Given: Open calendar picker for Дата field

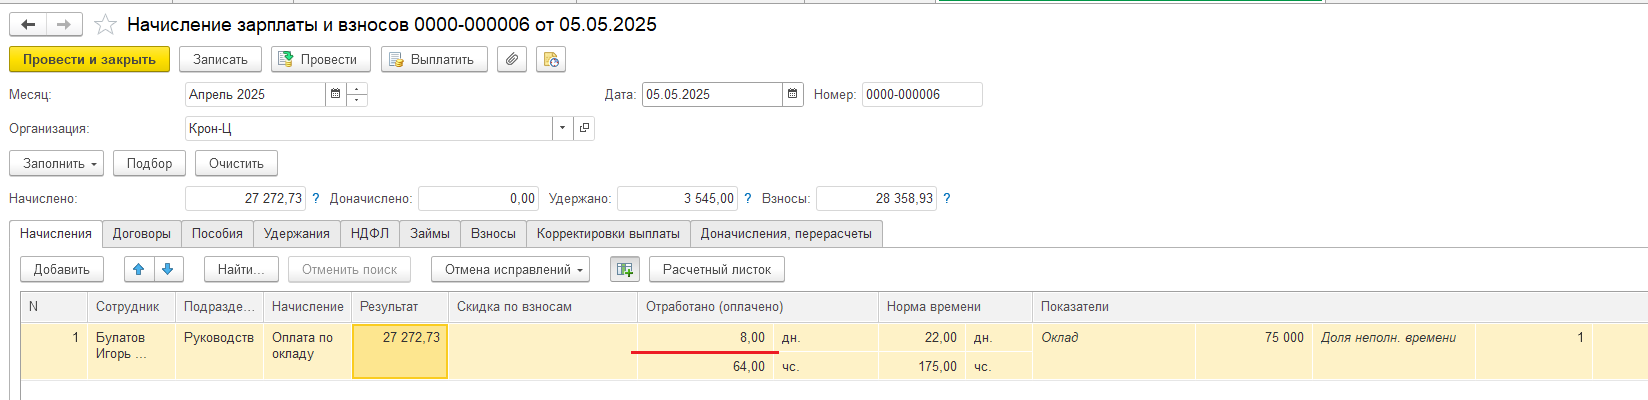Looking at the screenshot, I should coord(792,94).
